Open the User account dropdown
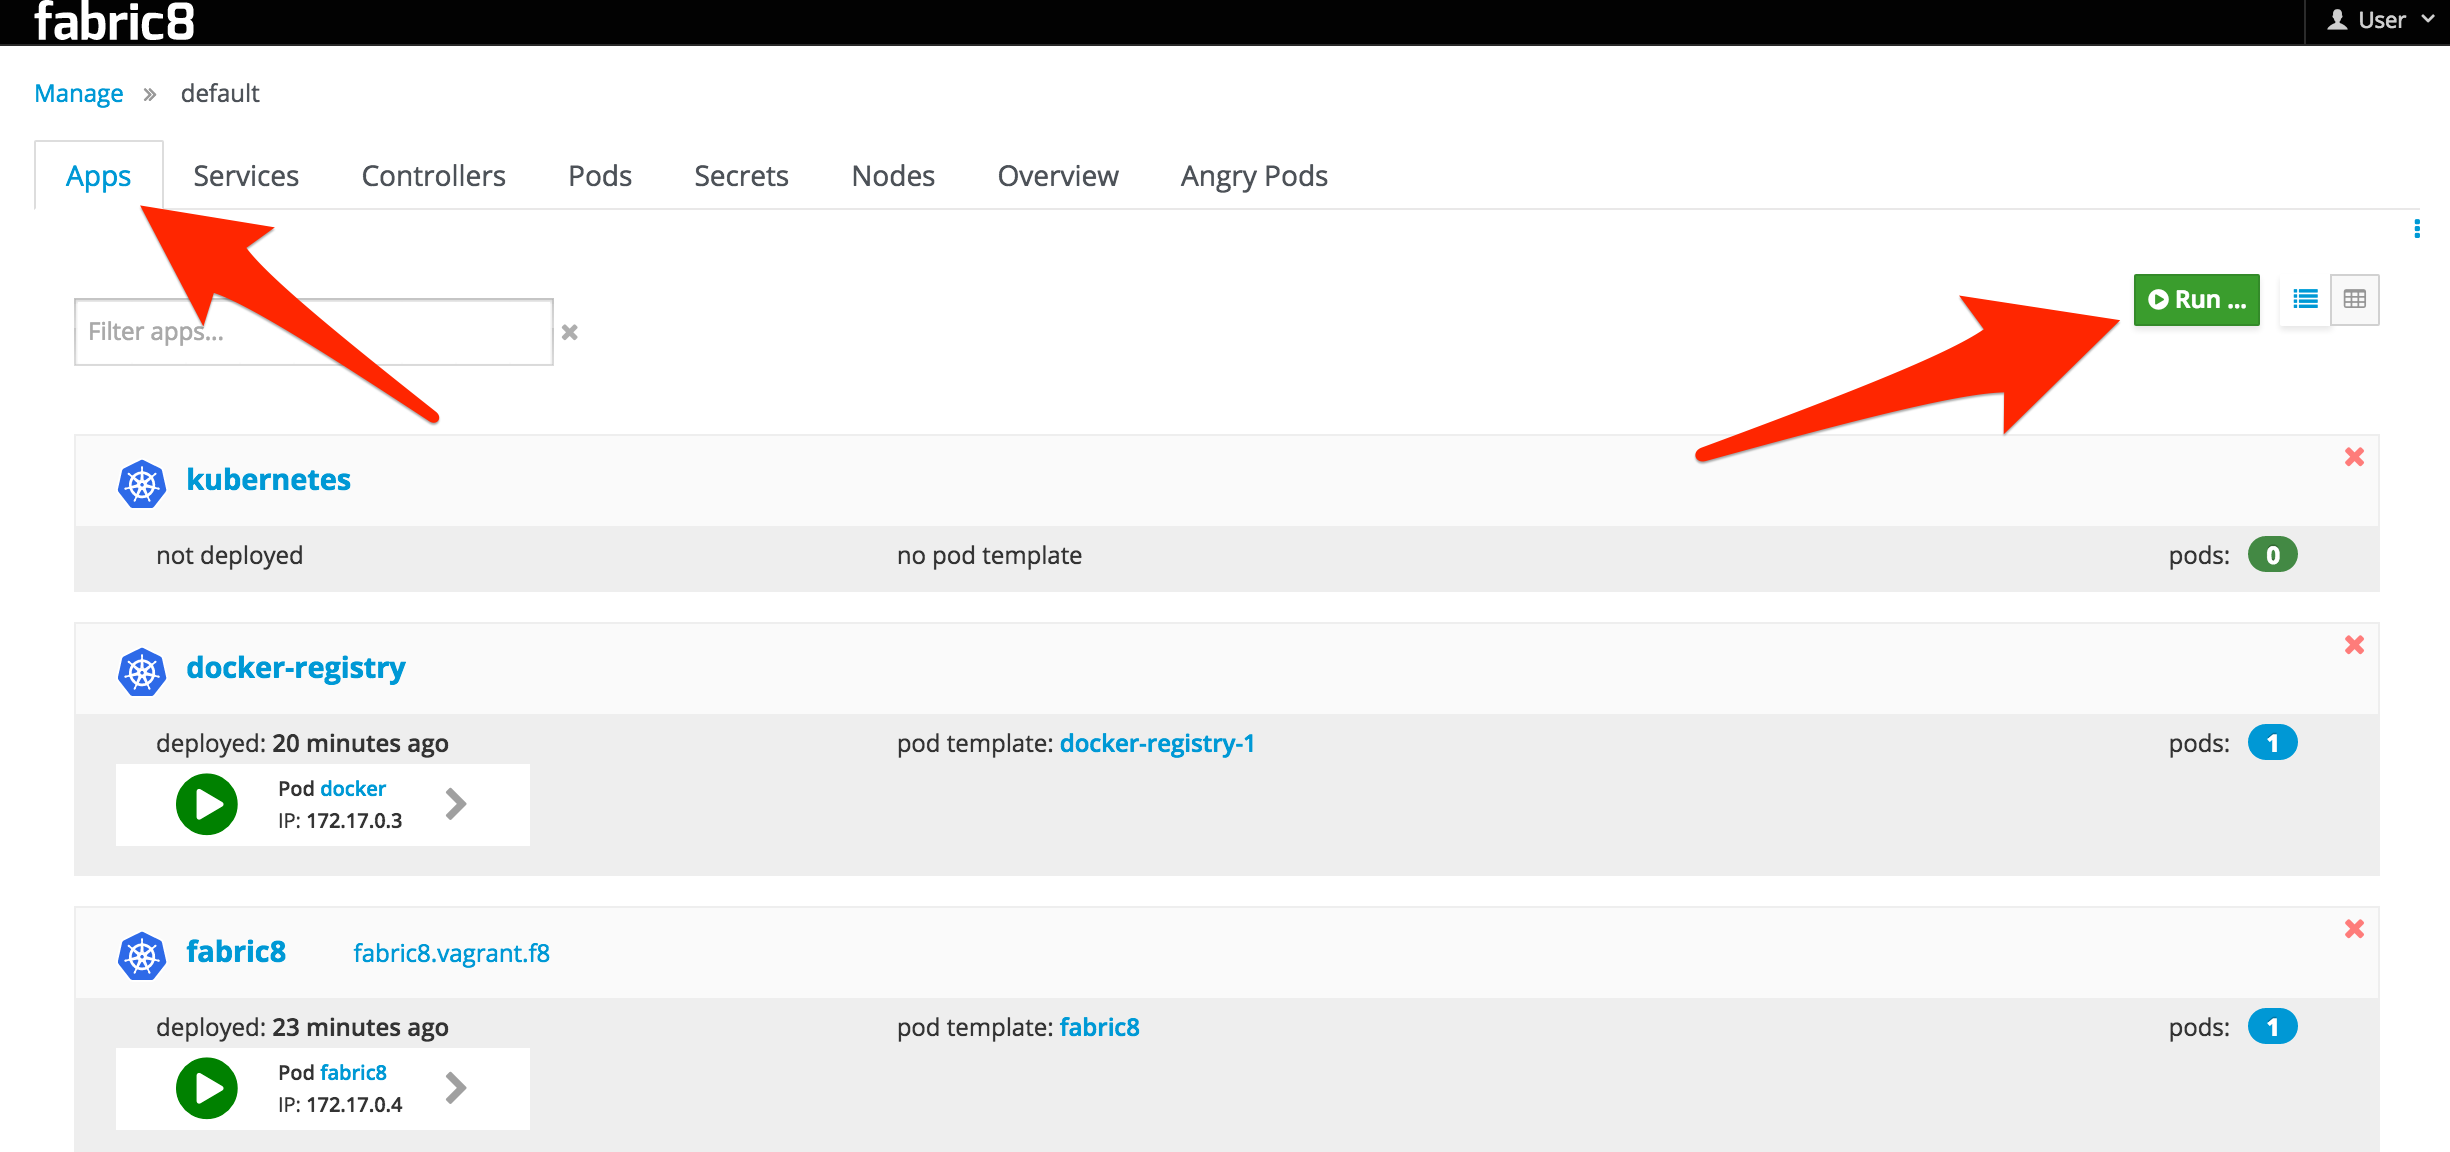2450x1152 pixels. pos(2380,20)
